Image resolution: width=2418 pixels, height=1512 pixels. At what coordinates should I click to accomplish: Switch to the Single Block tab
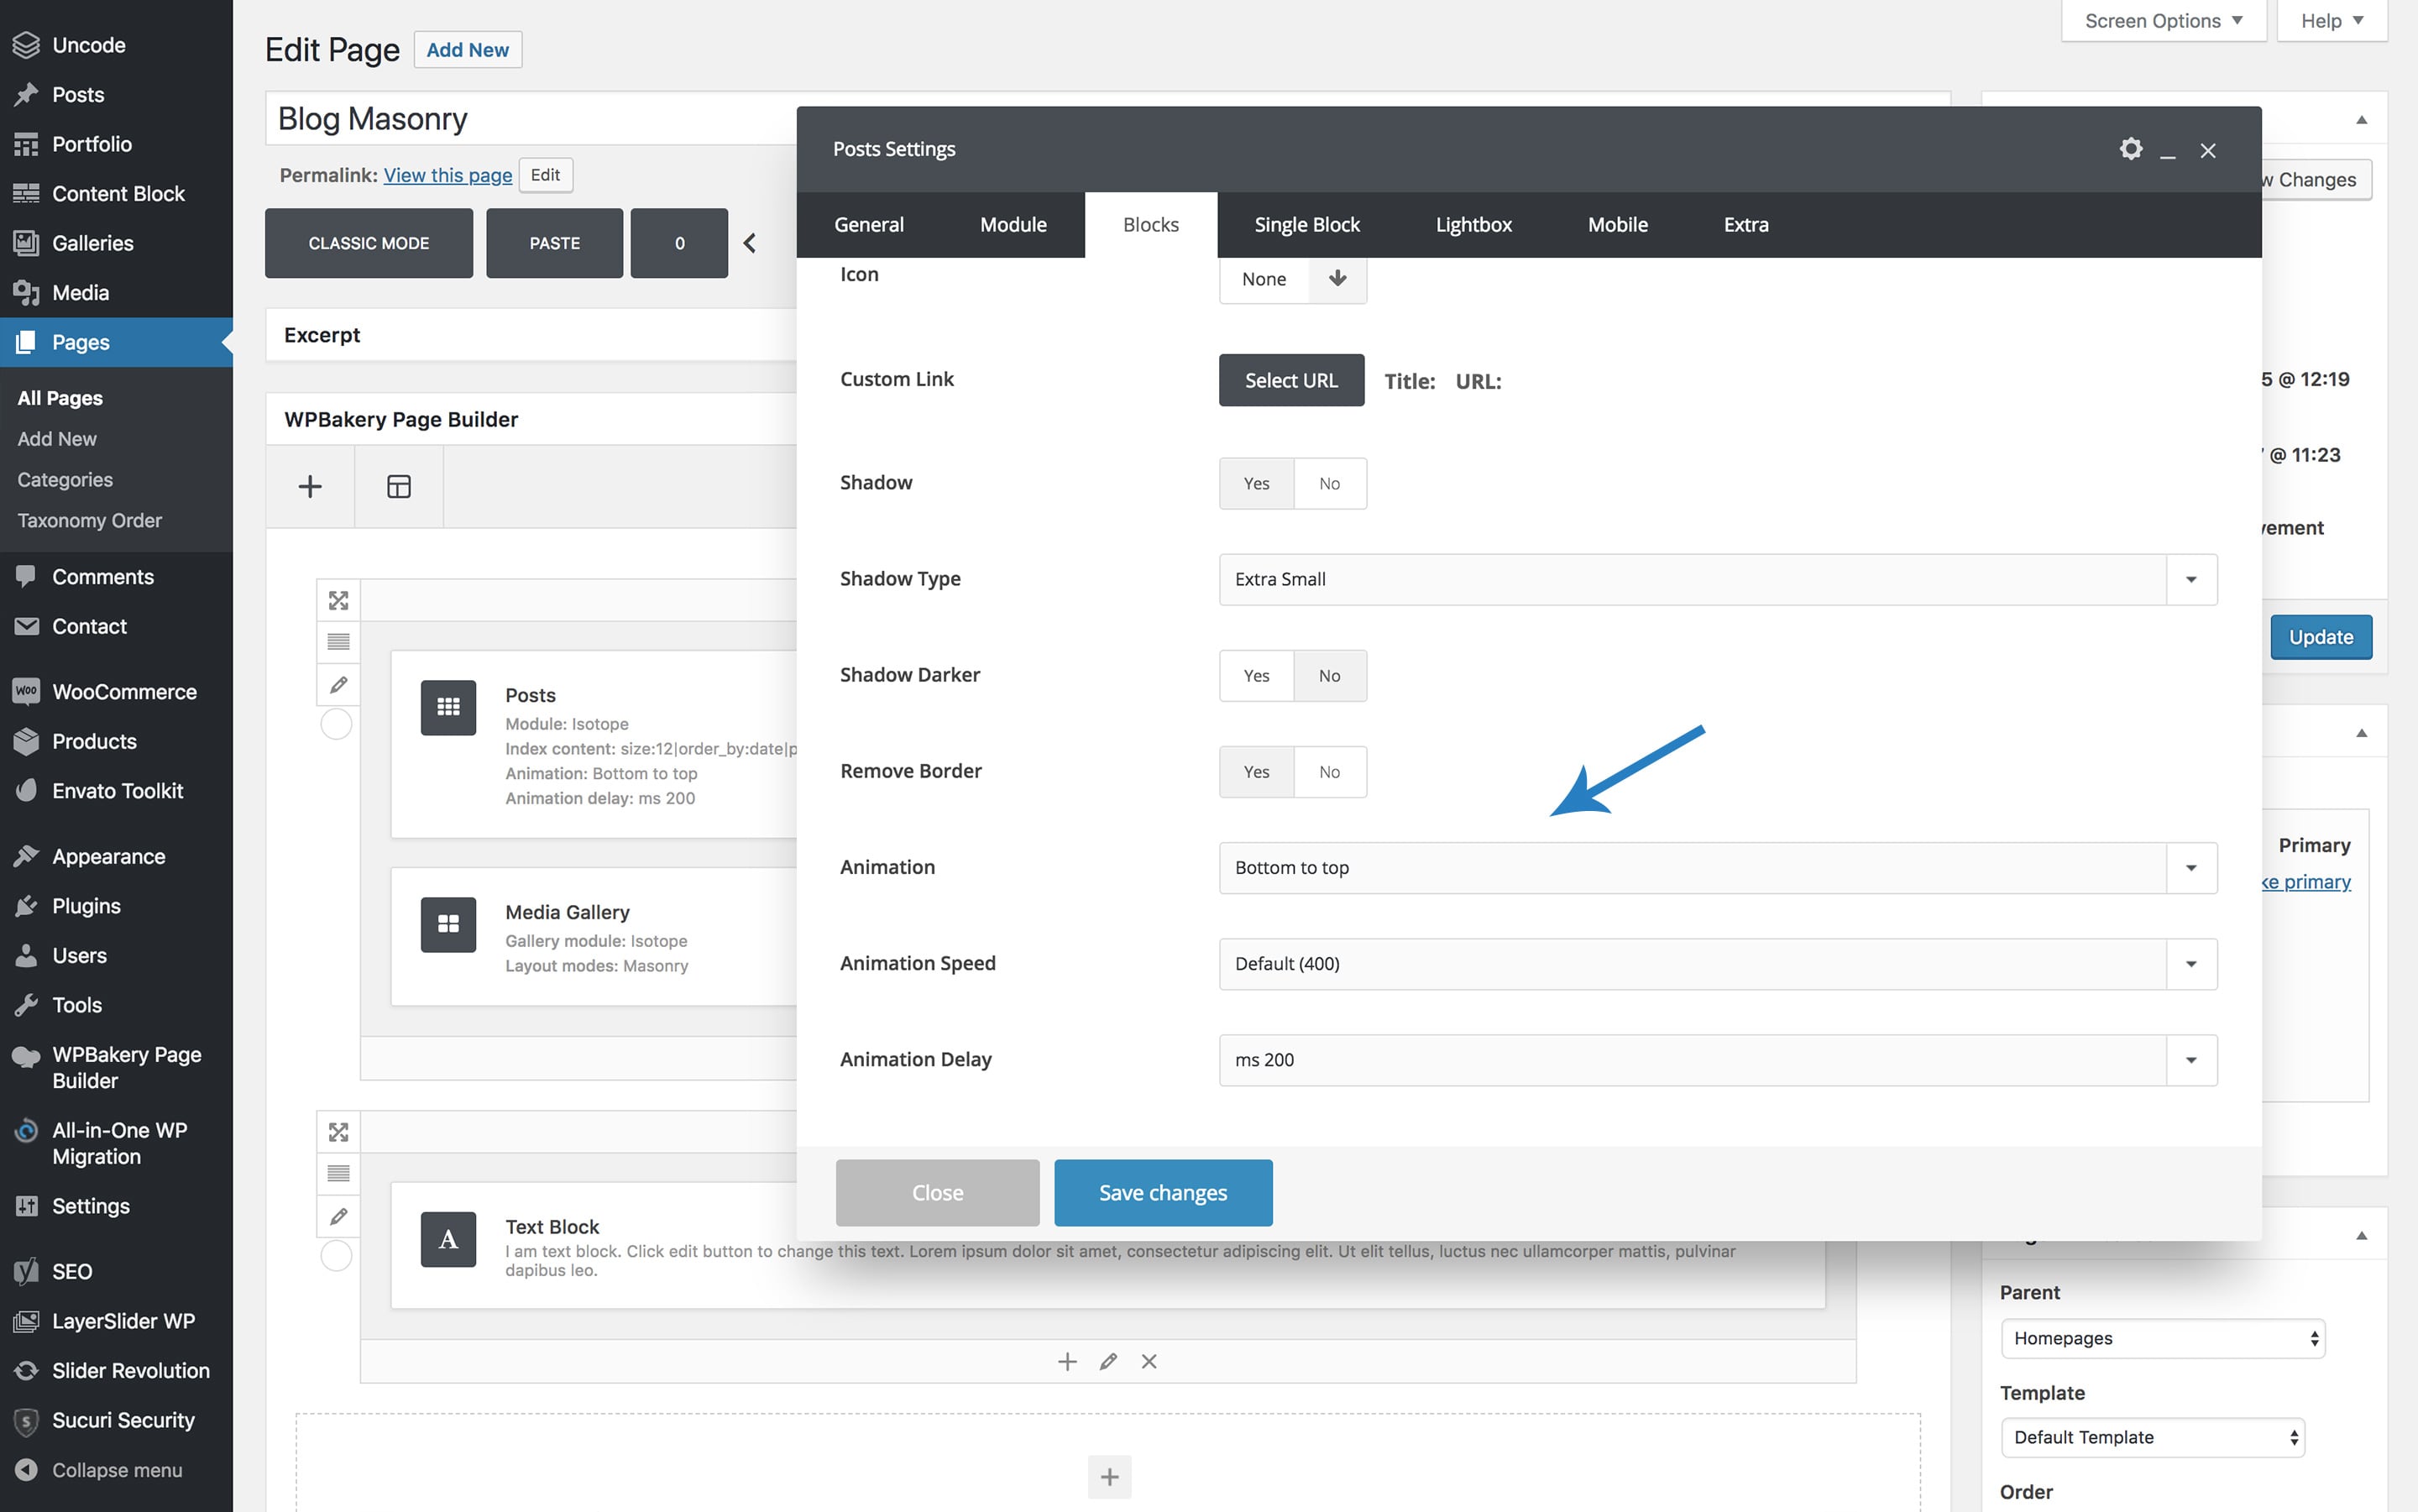pos(1306,225)
